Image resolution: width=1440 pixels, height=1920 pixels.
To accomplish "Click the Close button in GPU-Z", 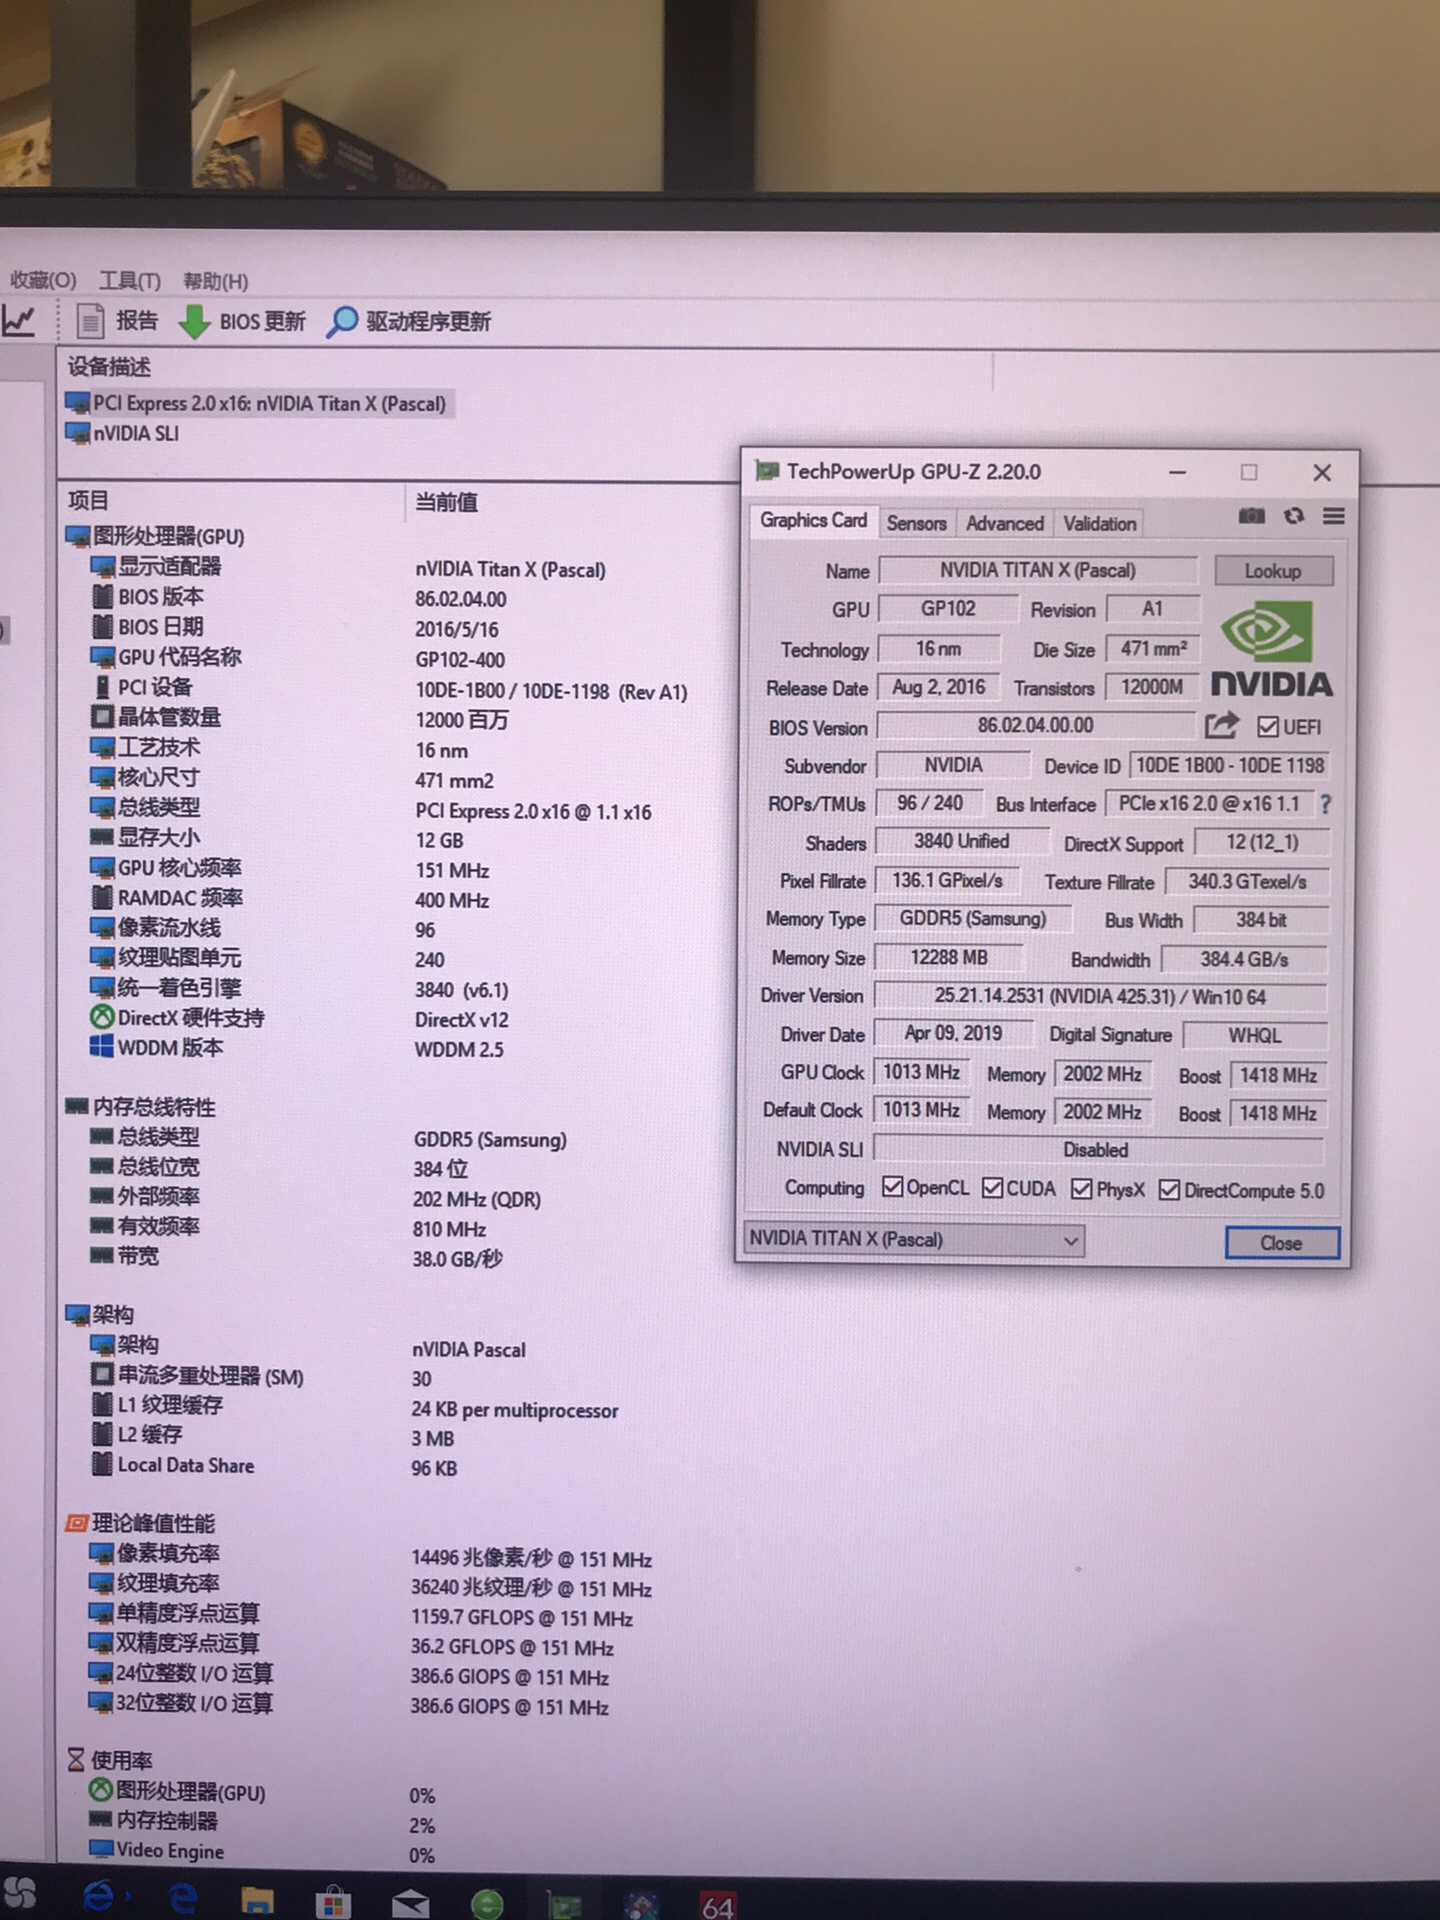I will point(1281,1243).
